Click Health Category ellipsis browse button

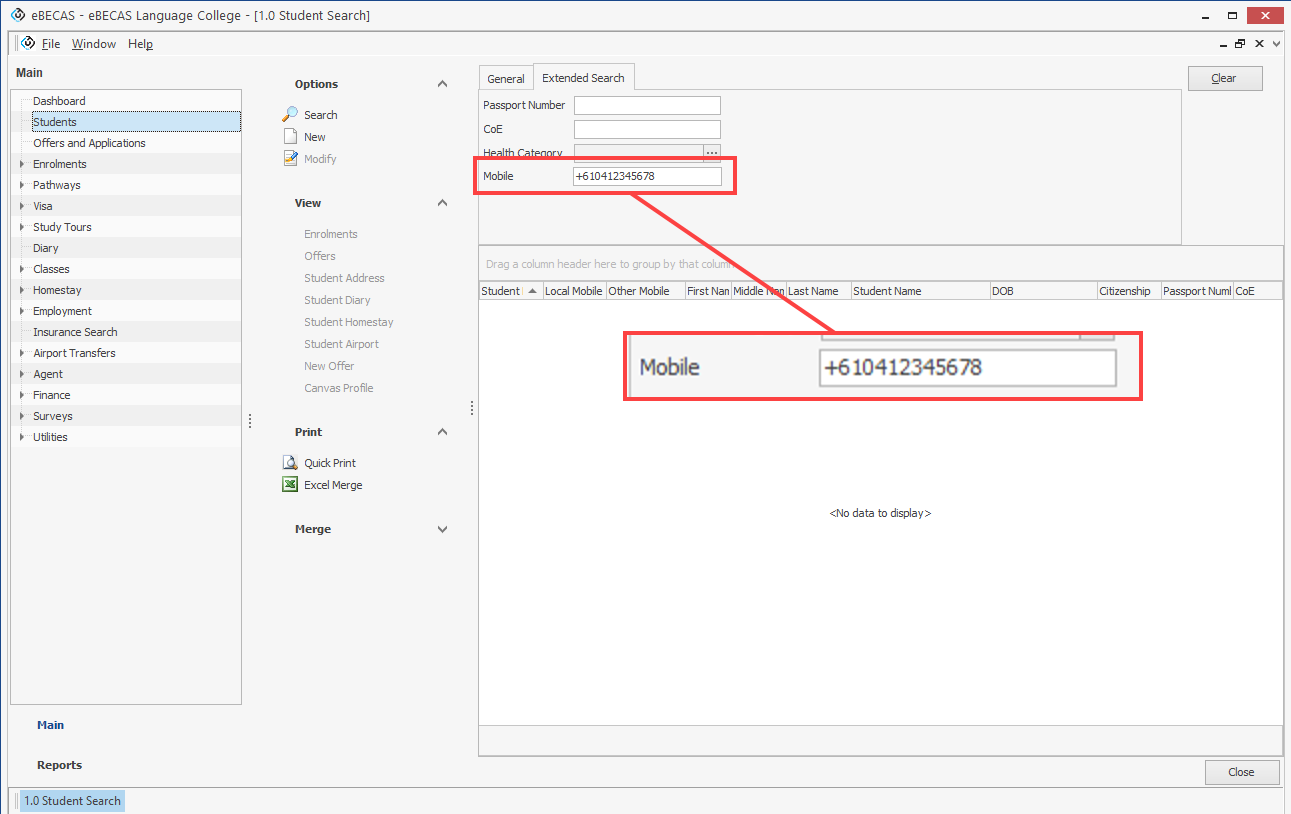[712, 153]
